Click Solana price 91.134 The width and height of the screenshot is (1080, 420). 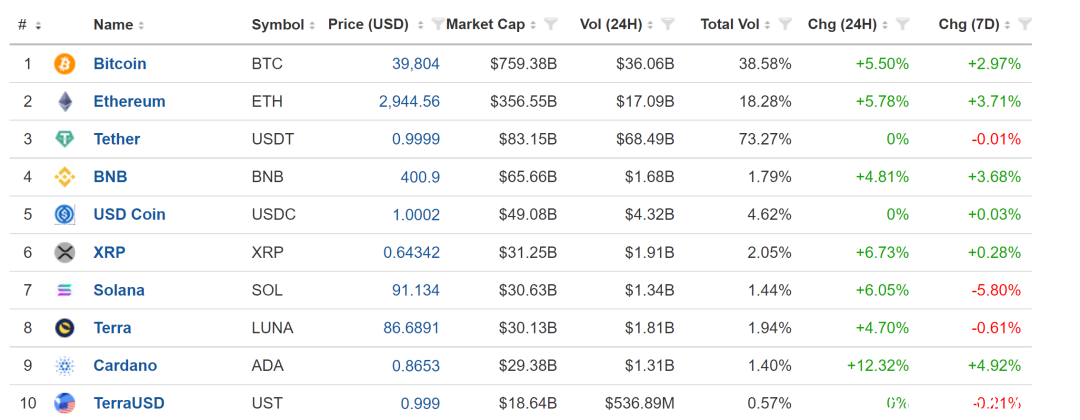416,291
